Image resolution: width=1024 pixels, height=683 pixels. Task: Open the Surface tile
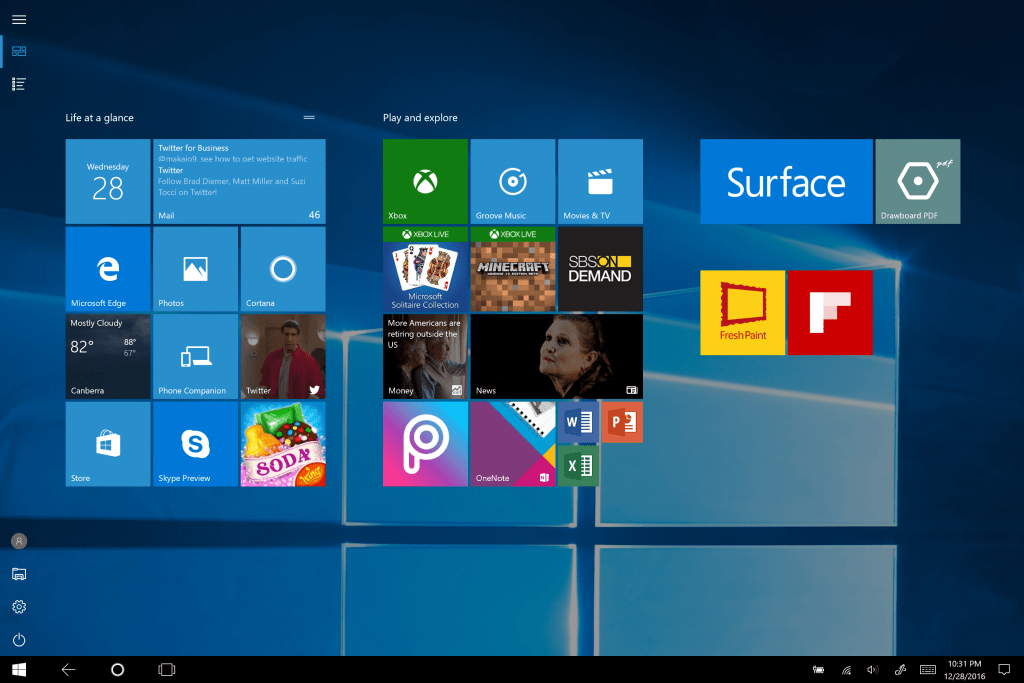click(786, 182)
